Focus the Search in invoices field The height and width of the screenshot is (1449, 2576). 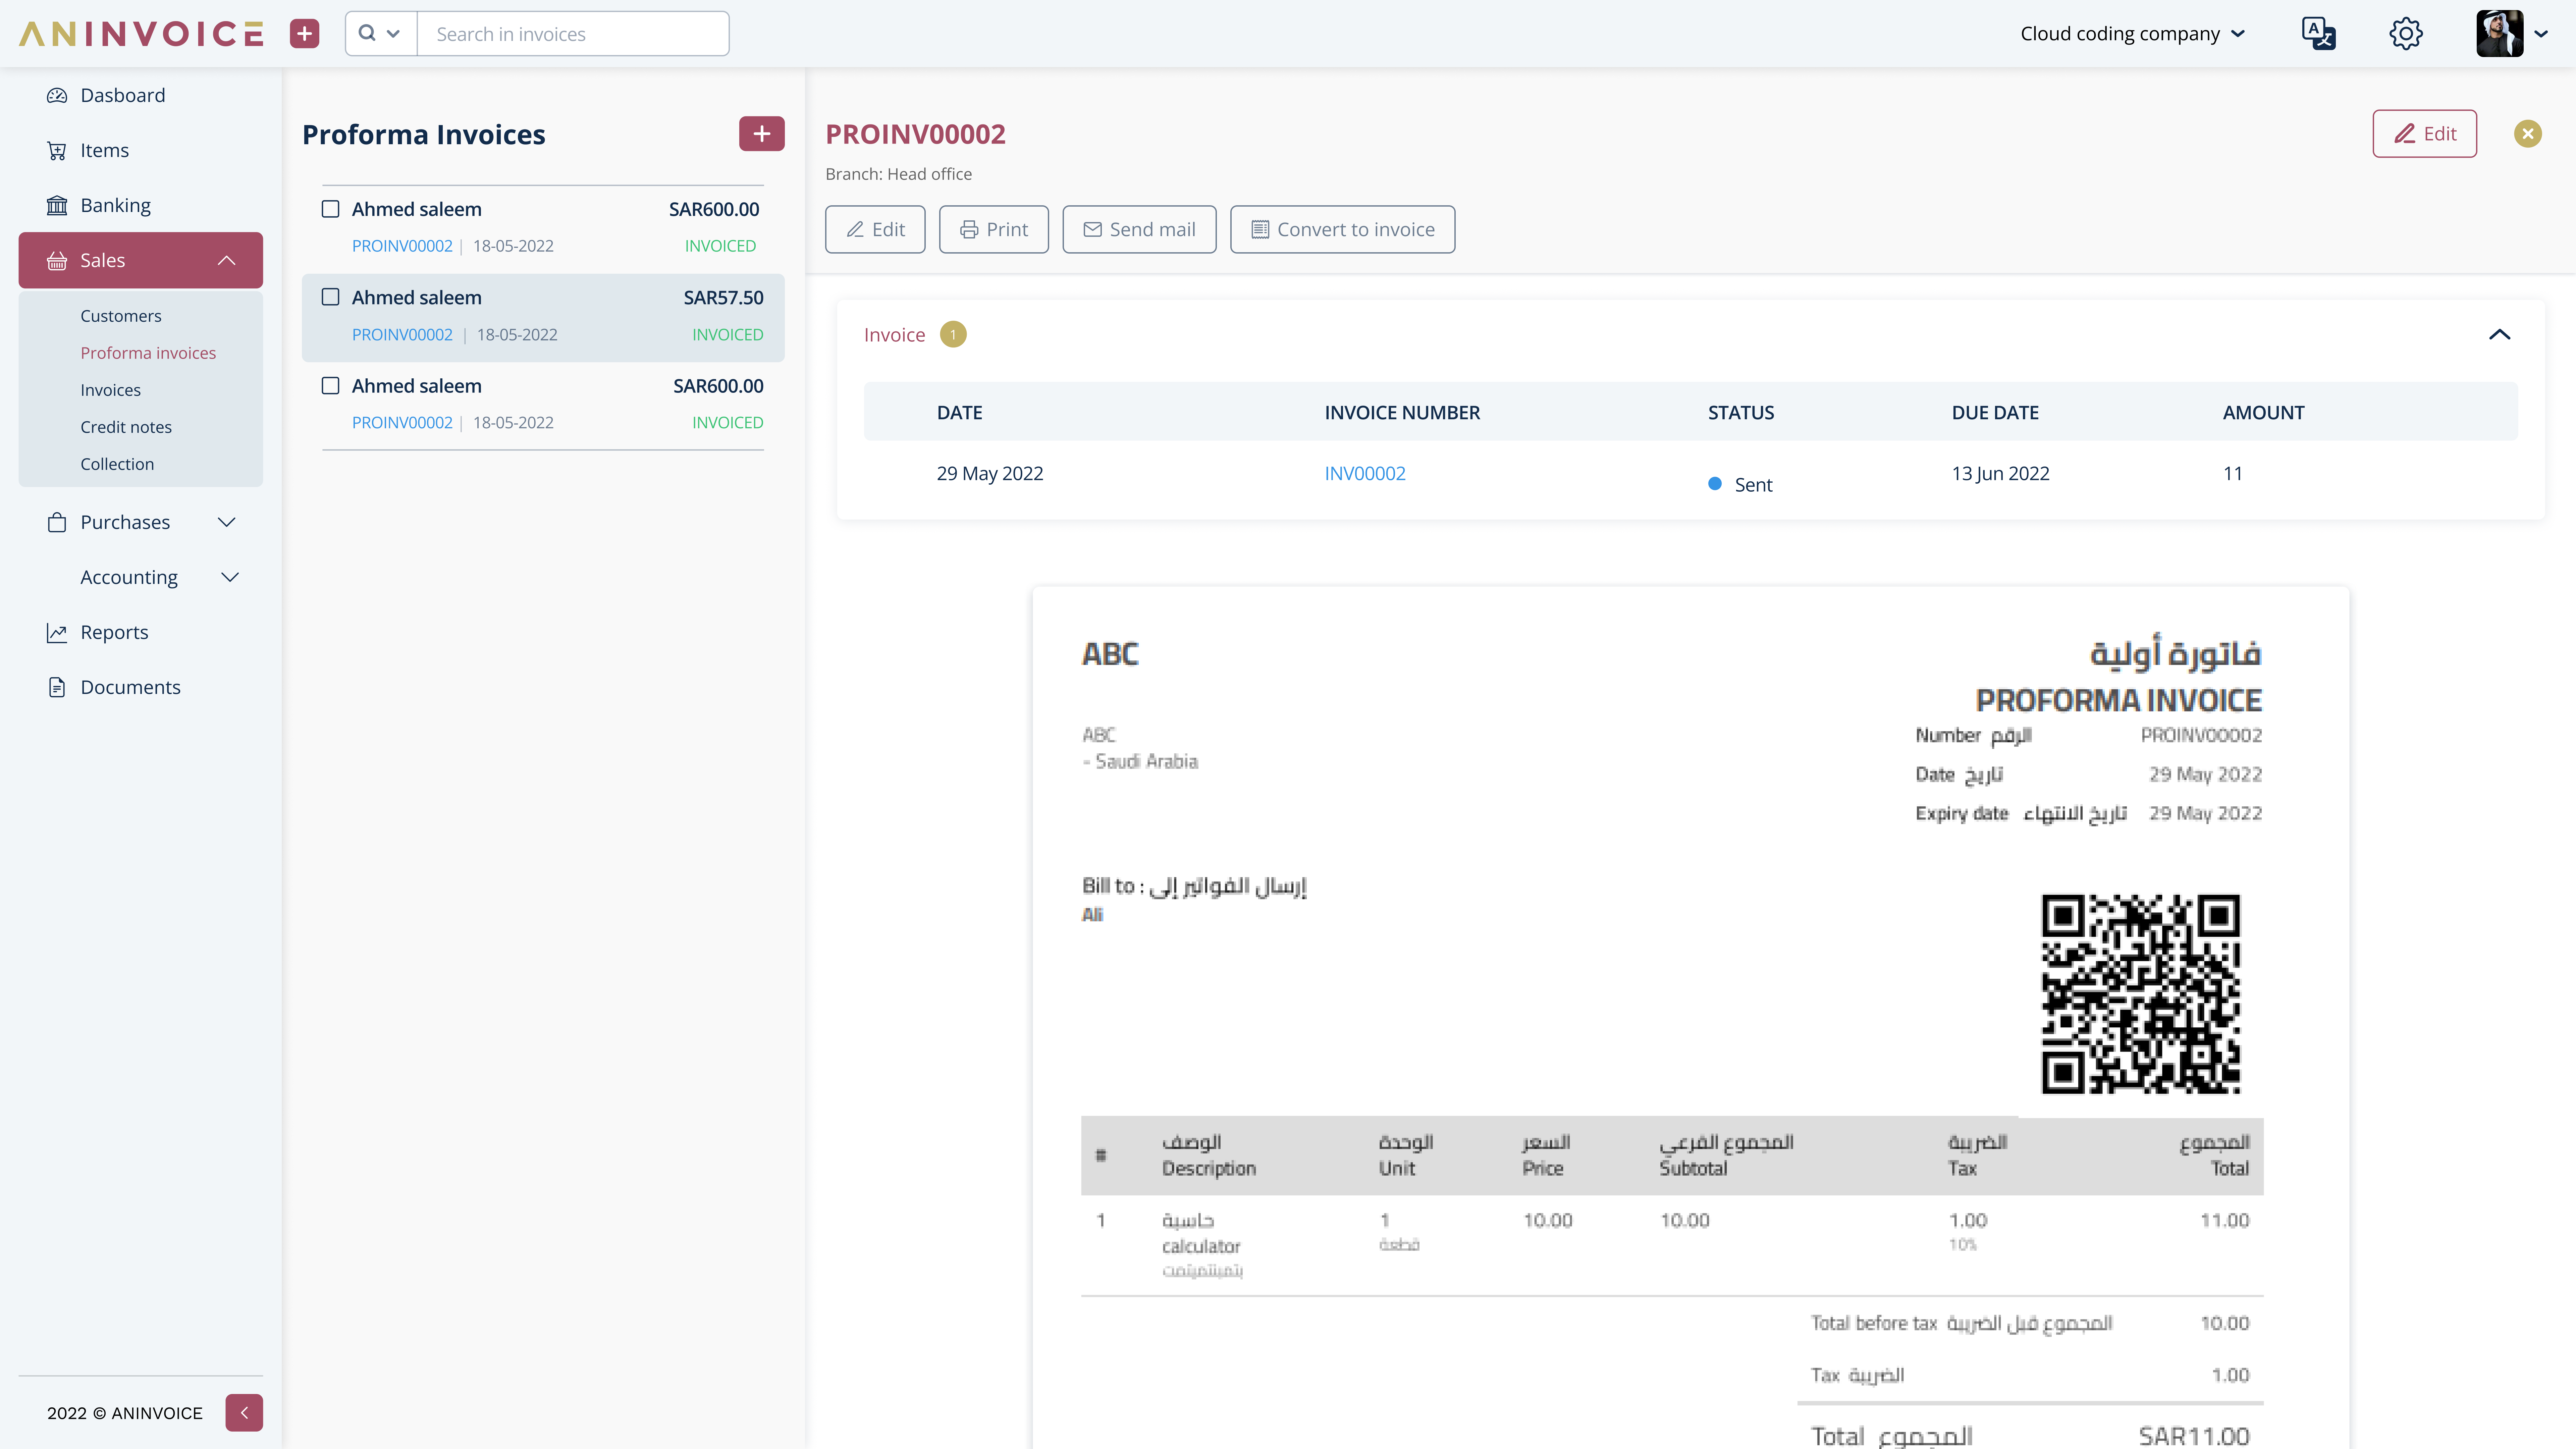(x=573, y=34)
